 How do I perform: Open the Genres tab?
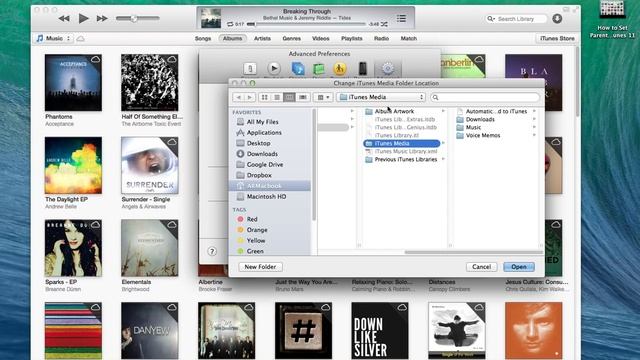click(291, 38)
